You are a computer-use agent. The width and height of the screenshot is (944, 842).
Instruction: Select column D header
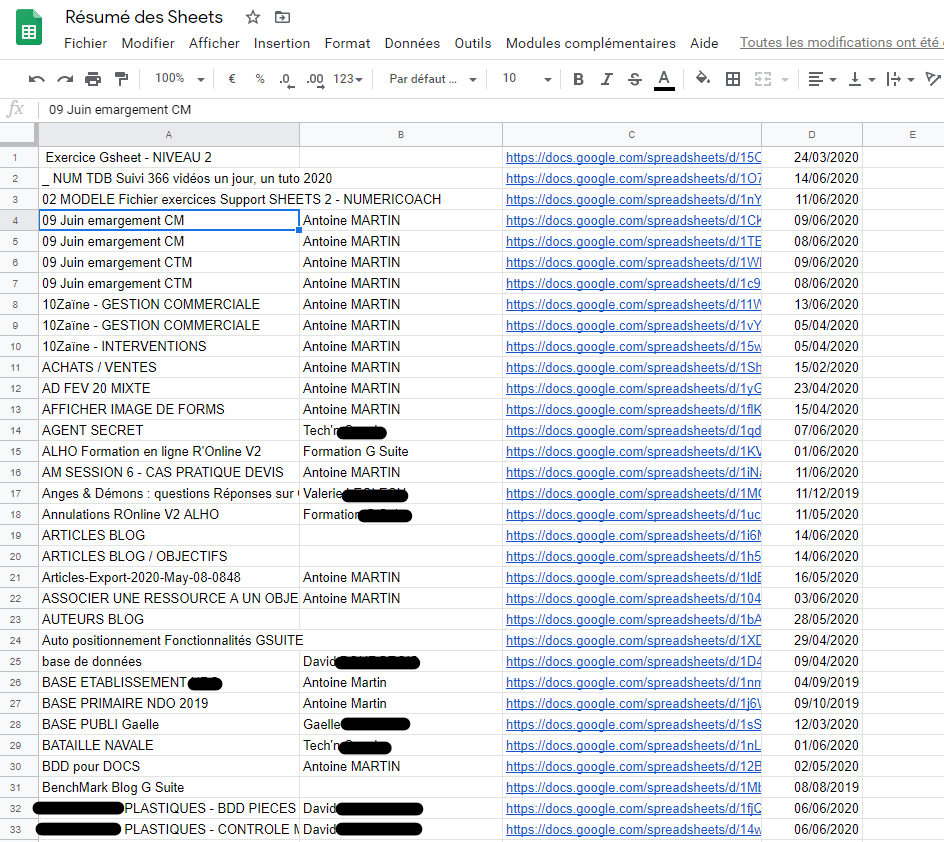tap(812, 135)
